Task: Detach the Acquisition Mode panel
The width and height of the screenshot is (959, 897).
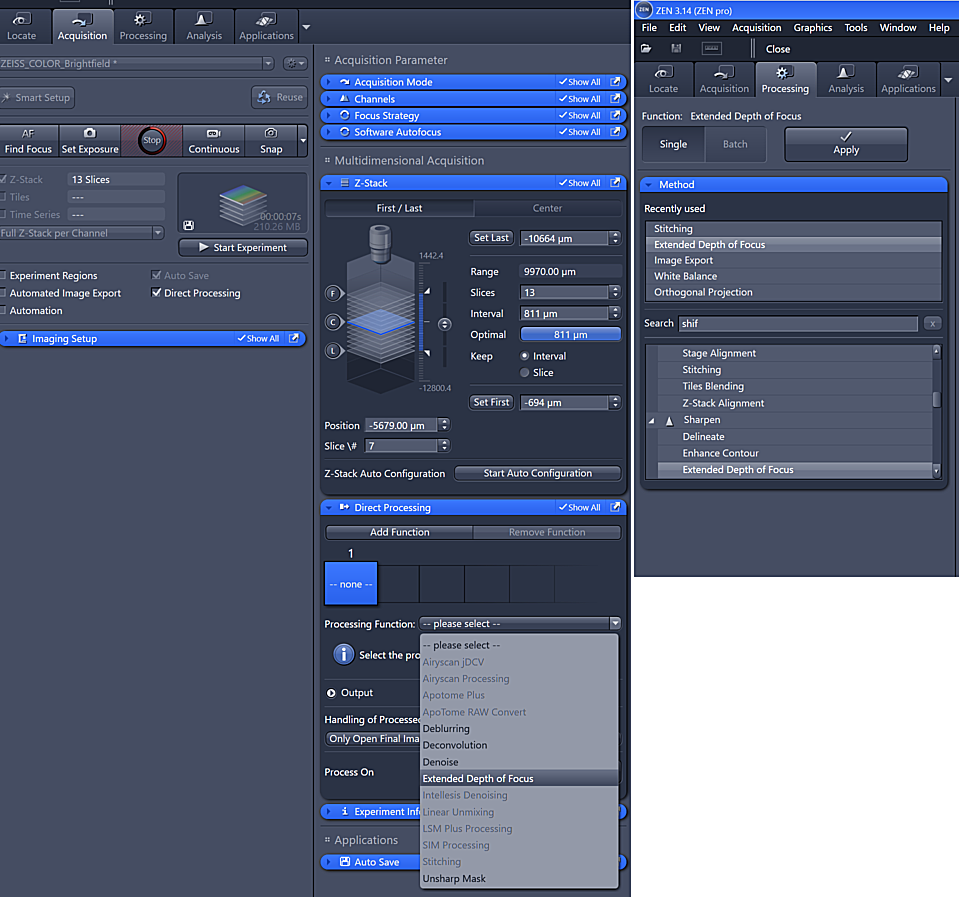Action: point(615,81)
